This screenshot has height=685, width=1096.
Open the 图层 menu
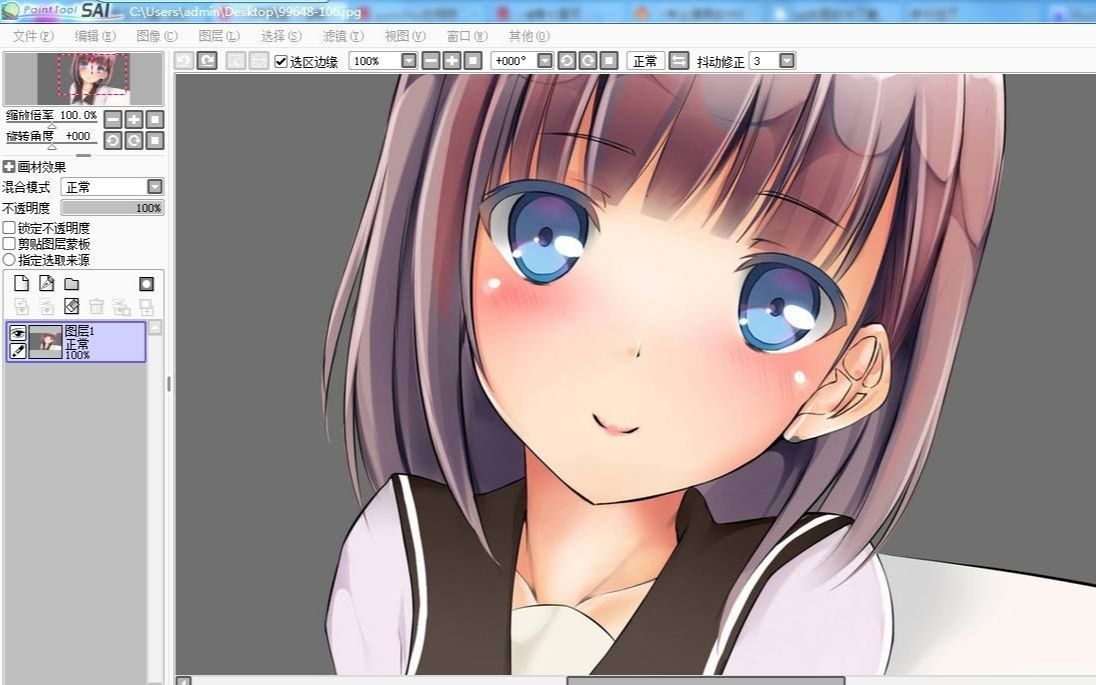(x=219, y=36)
